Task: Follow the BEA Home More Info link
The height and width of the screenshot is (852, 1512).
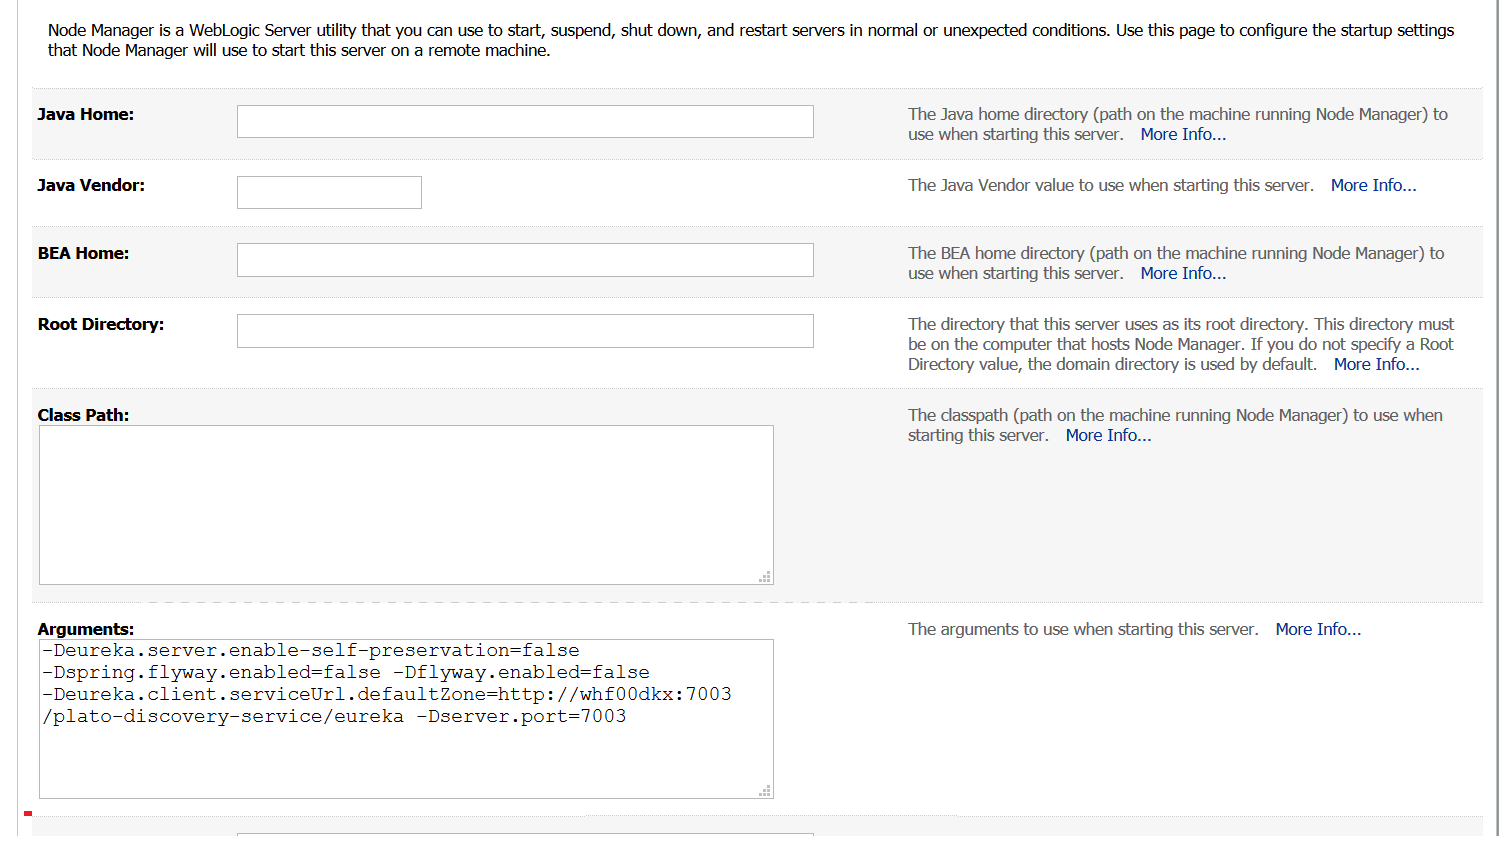Action: point(1183,274)
